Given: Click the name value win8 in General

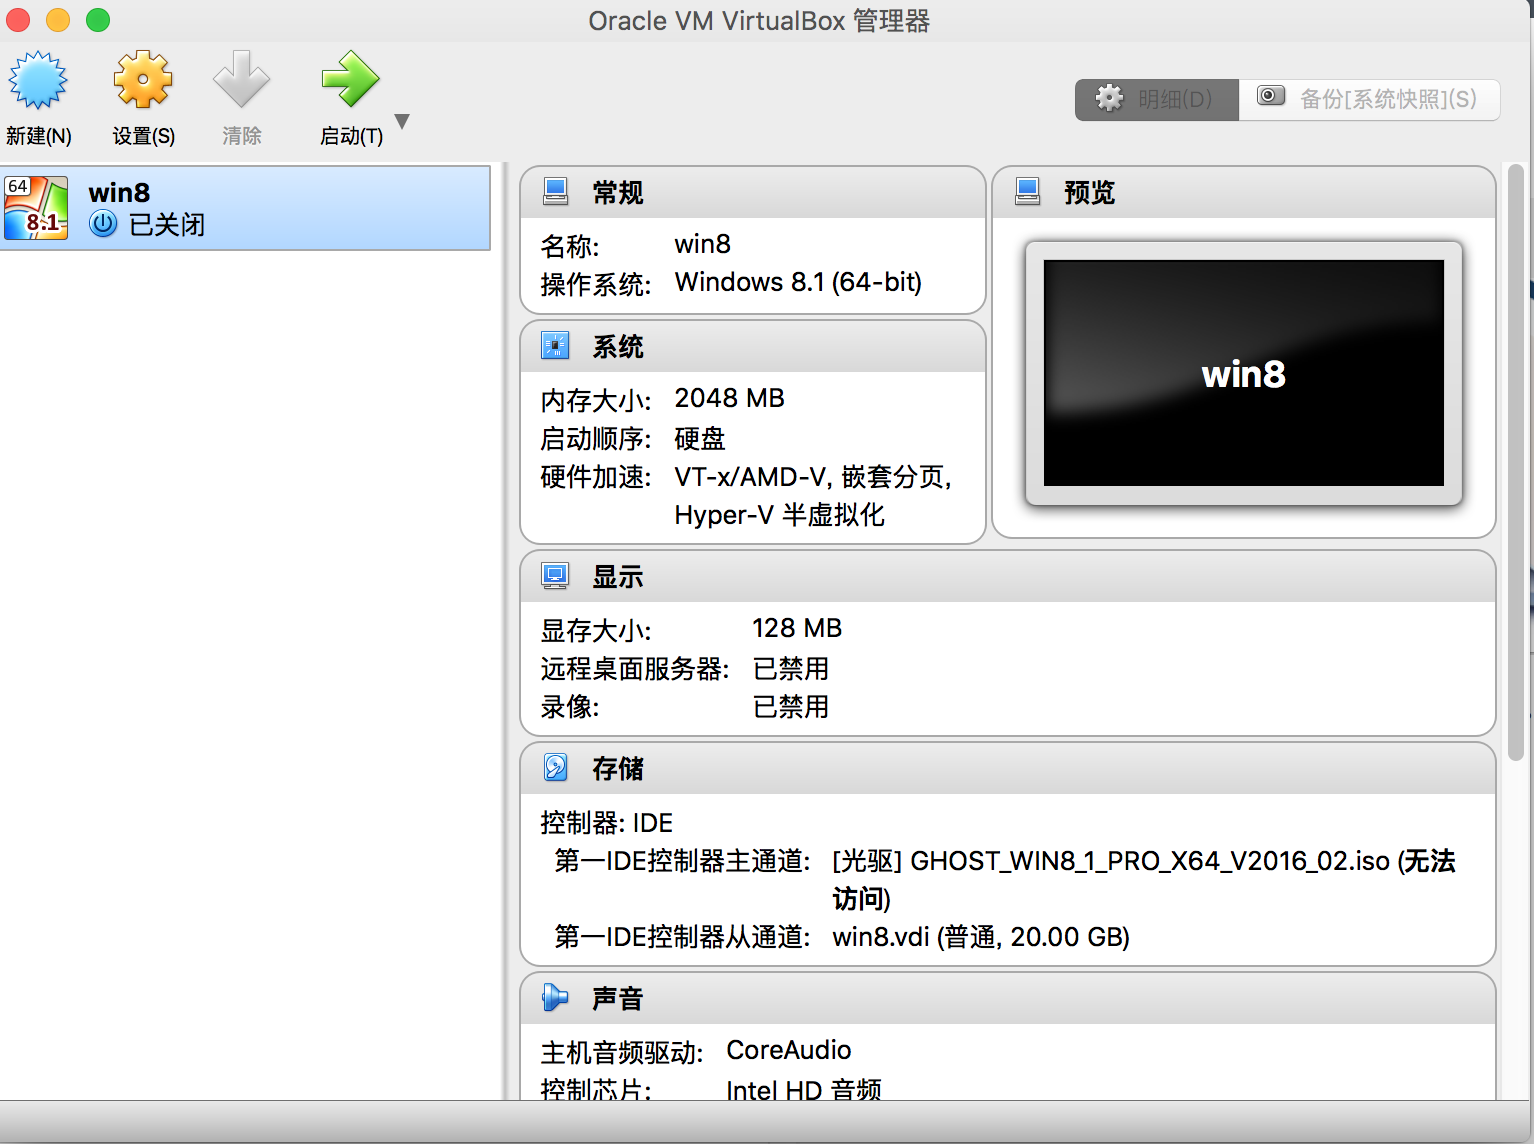Looking at the screenshot, I should click(x=702, y=244).
